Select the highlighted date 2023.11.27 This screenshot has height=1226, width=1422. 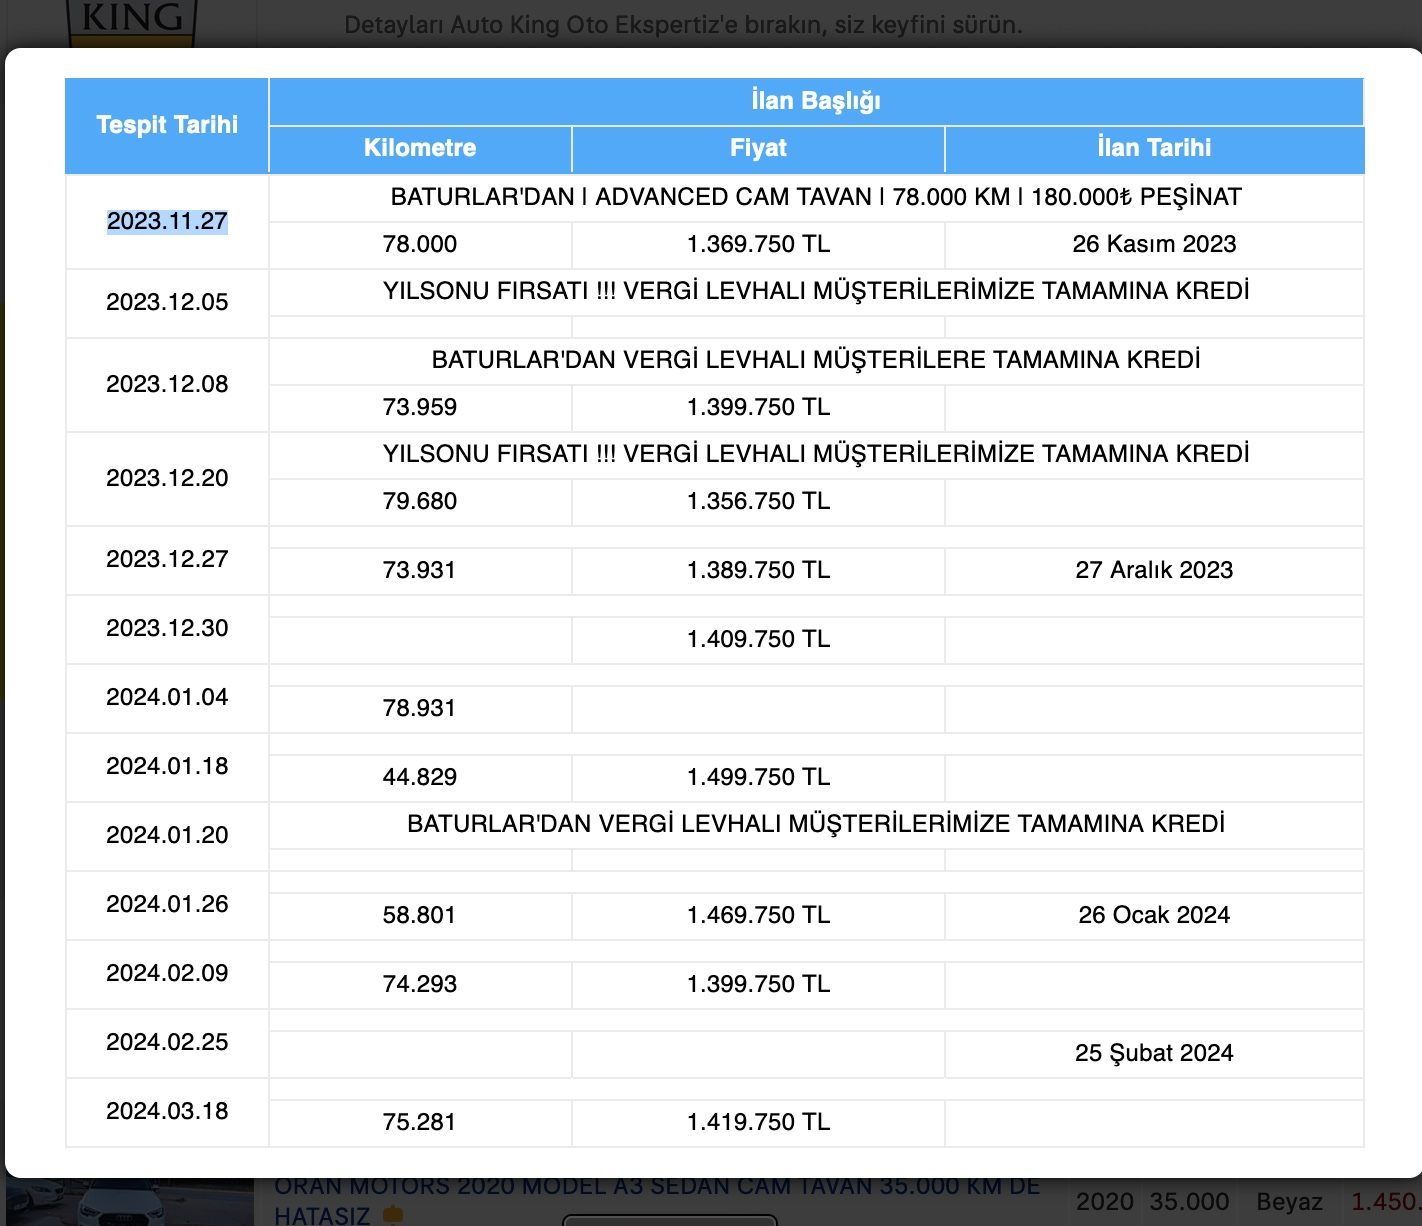pos(167,221)
